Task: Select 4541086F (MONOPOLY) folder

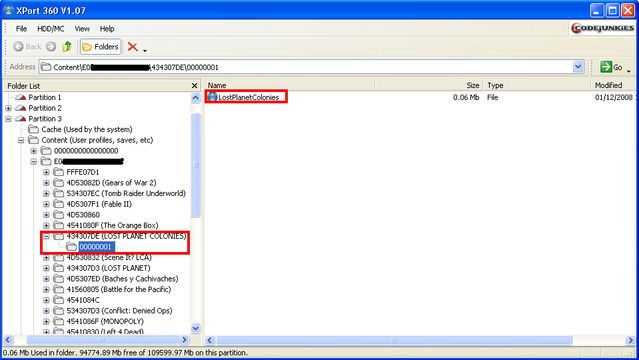Action: [105, 321]
